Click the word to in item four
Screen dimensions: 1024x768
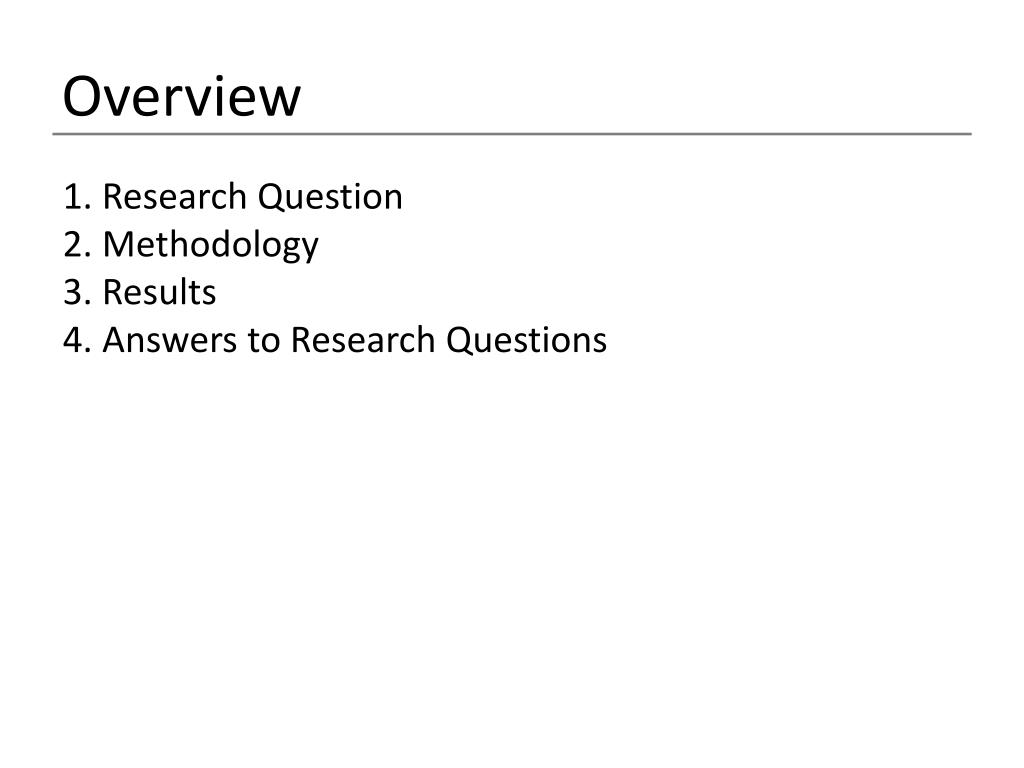click(x=264, y=342)
